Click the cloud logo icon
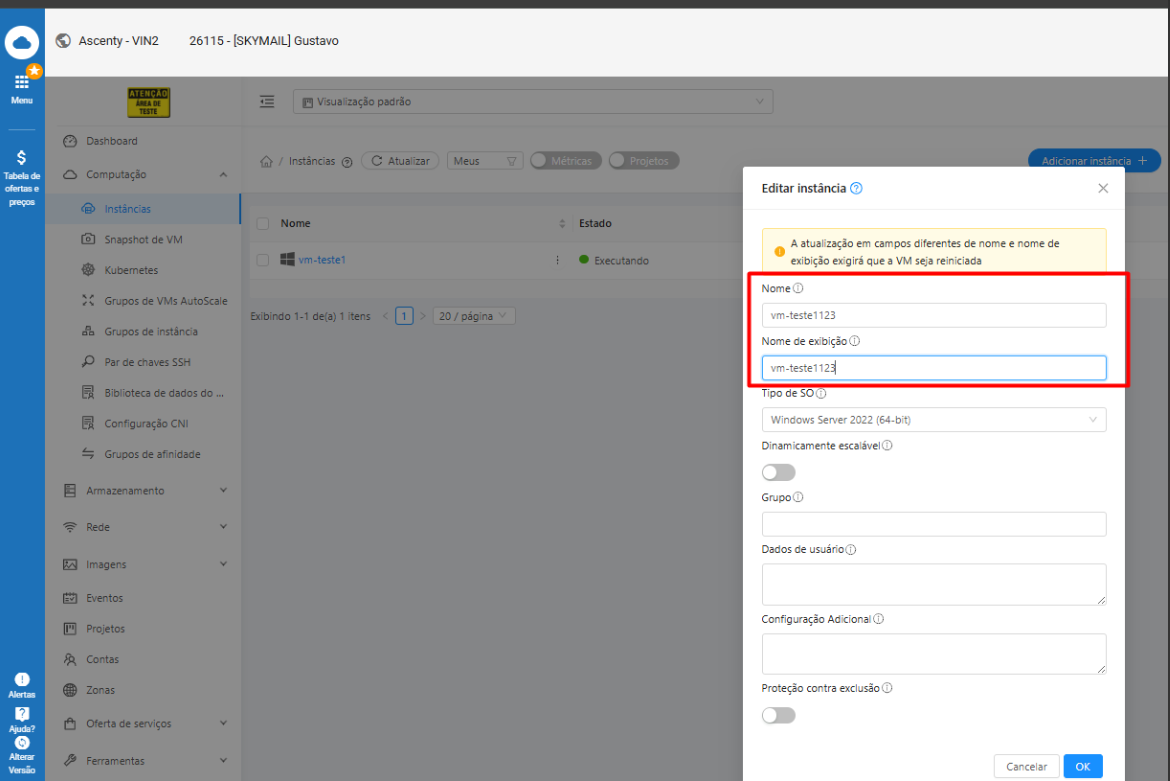Image resolution: width=1170 pixels, height=781 pixels. [x=22, y=43]
